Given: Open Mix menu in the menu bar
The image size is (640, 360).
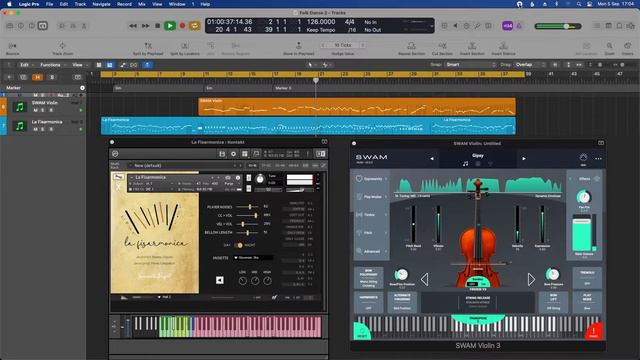Looking at the screenshot, I should [x=142, y=4].
